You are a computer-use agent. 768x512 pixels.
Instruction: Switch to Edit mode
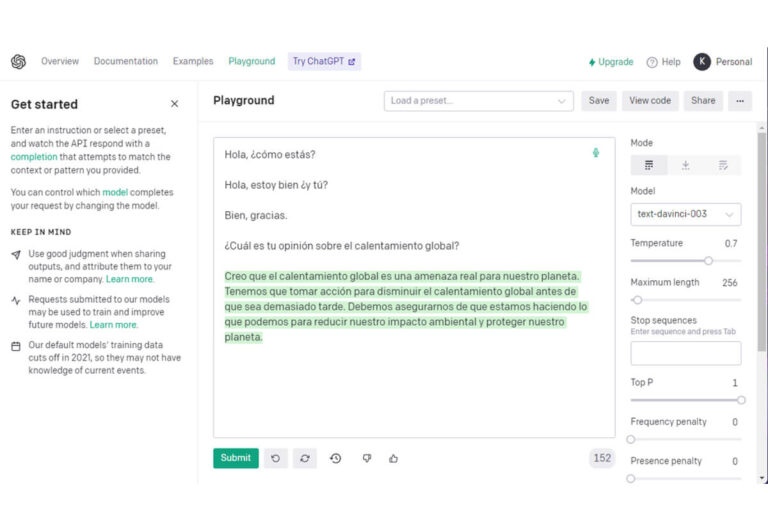pyautogui.click(x=723, y=165)
